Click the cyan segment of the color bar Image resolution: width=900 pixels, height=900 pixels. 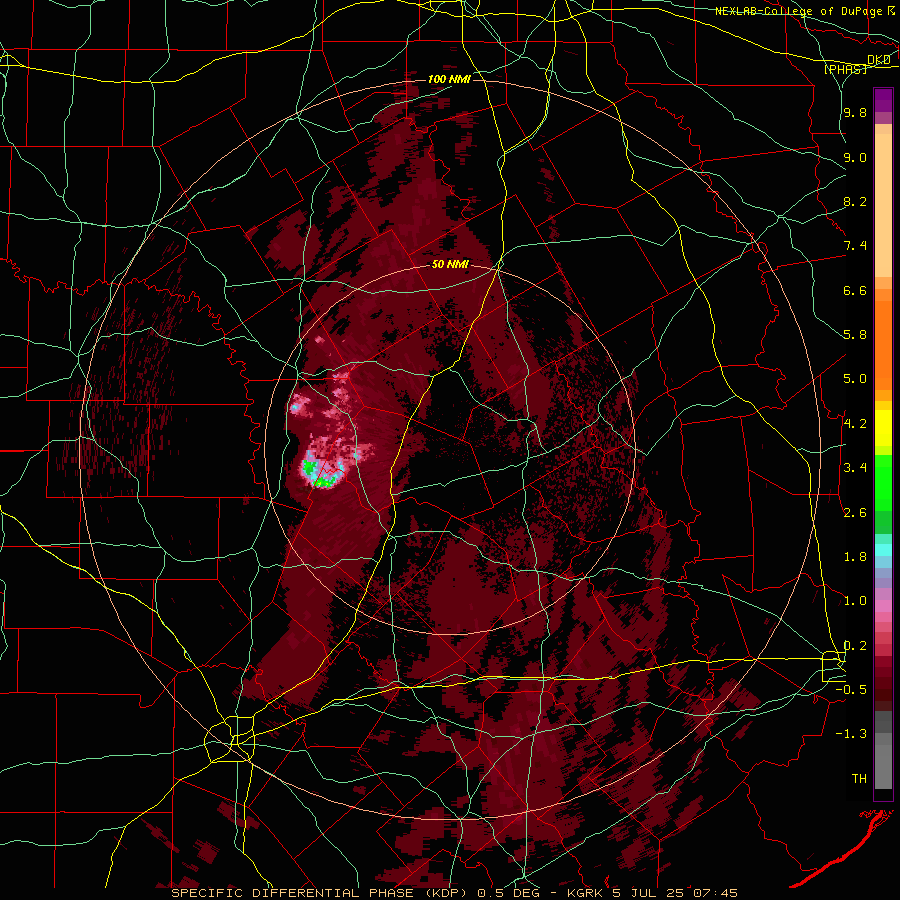[883, 549]
